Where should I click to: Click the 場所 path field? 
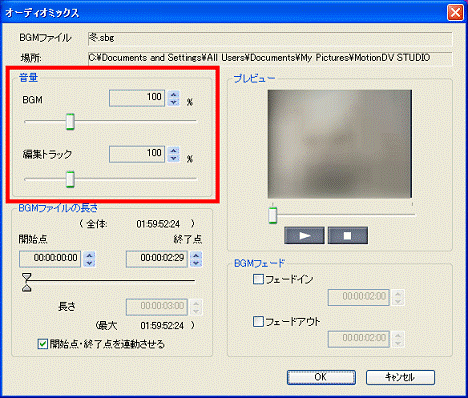[x=270, y=58]
